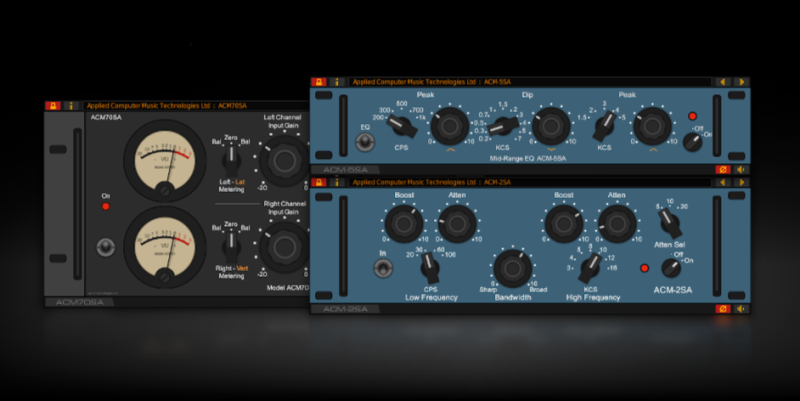800x401 pixels.
Task: Click the speaker icon on ACM-2SA
Action: 741,309
